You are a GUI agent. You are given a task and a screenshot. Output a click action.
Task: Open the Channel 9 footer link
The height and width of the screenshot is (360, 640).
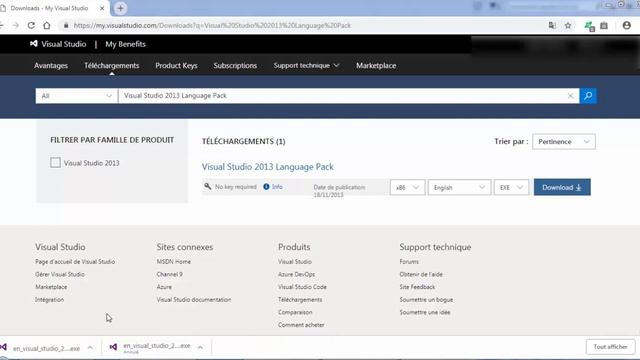[x=169, y=274]
